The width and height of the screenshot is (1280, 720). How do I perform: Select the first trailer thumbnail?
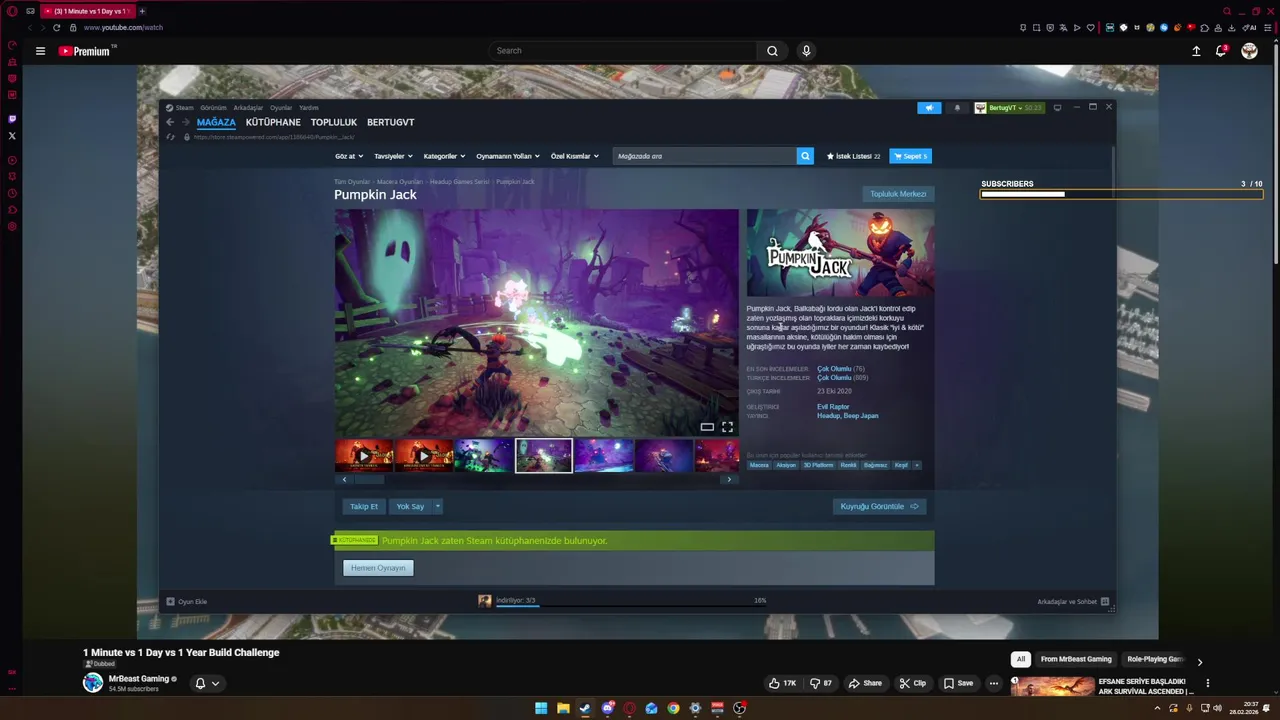pyautogui.click(x=364, y=456)
